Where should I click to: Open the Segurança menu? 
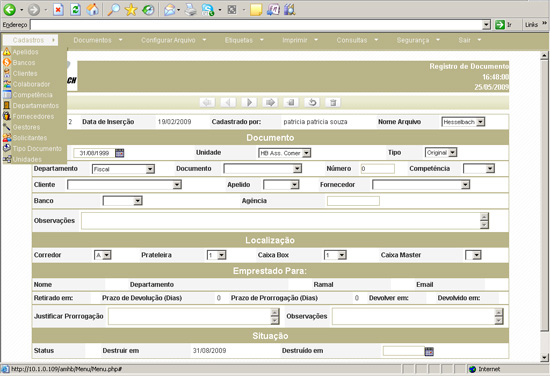(418, 40)
